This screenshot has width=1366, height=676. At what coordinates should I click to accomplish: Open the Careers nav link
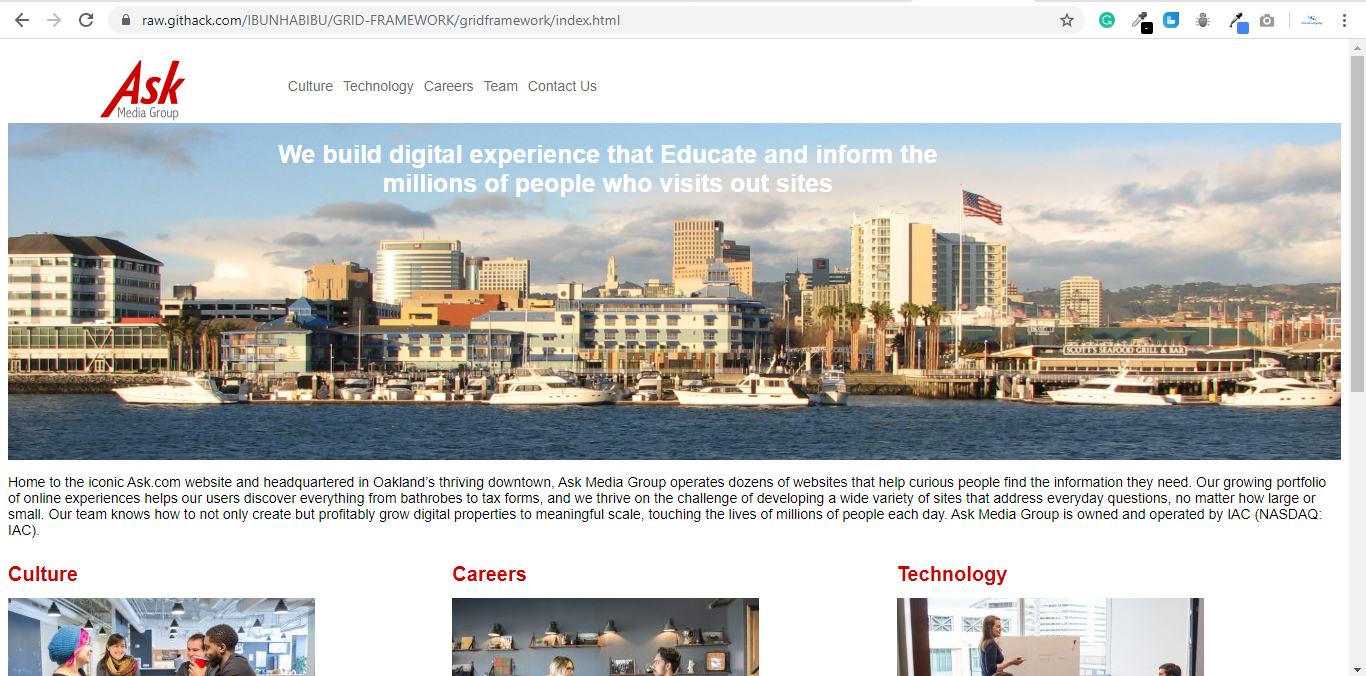[448, 86]
